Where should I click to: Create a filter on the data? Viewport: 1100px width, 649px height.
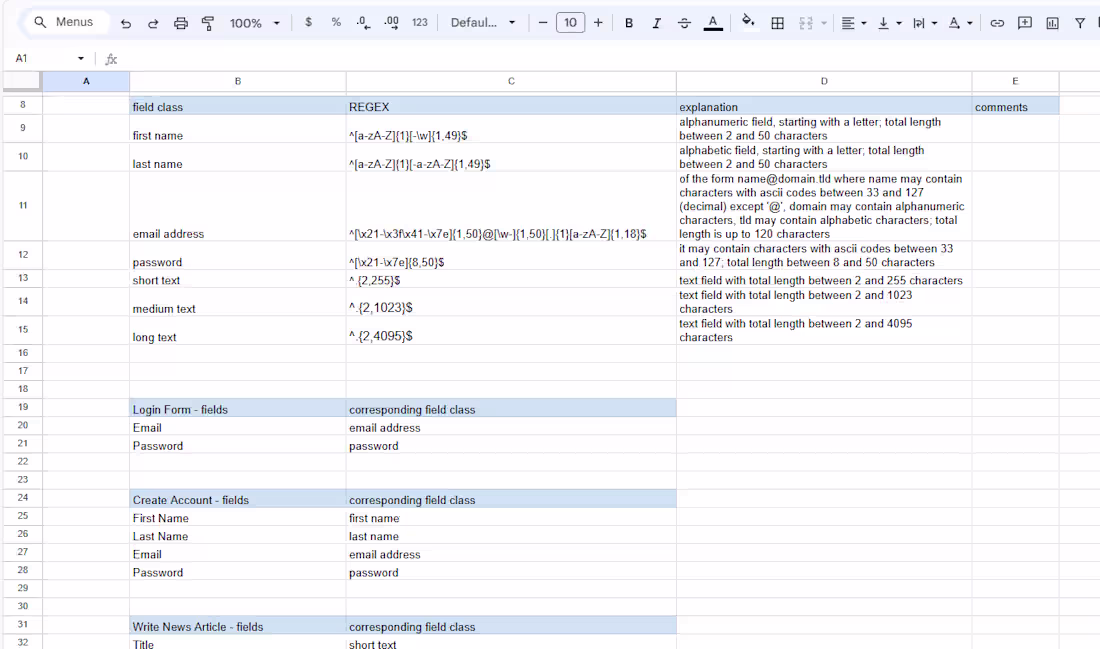1080,22
